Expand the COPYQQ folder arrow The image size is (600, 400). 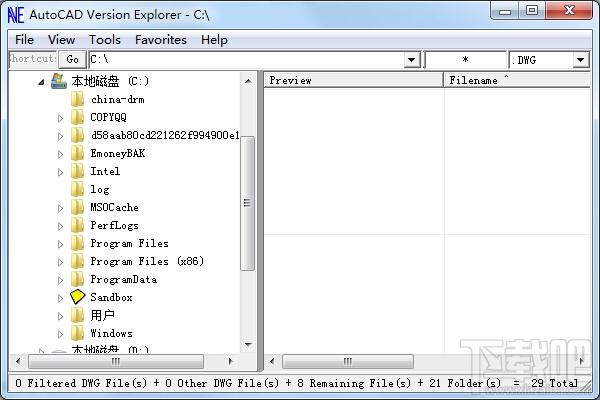click(x=60, y=118)
